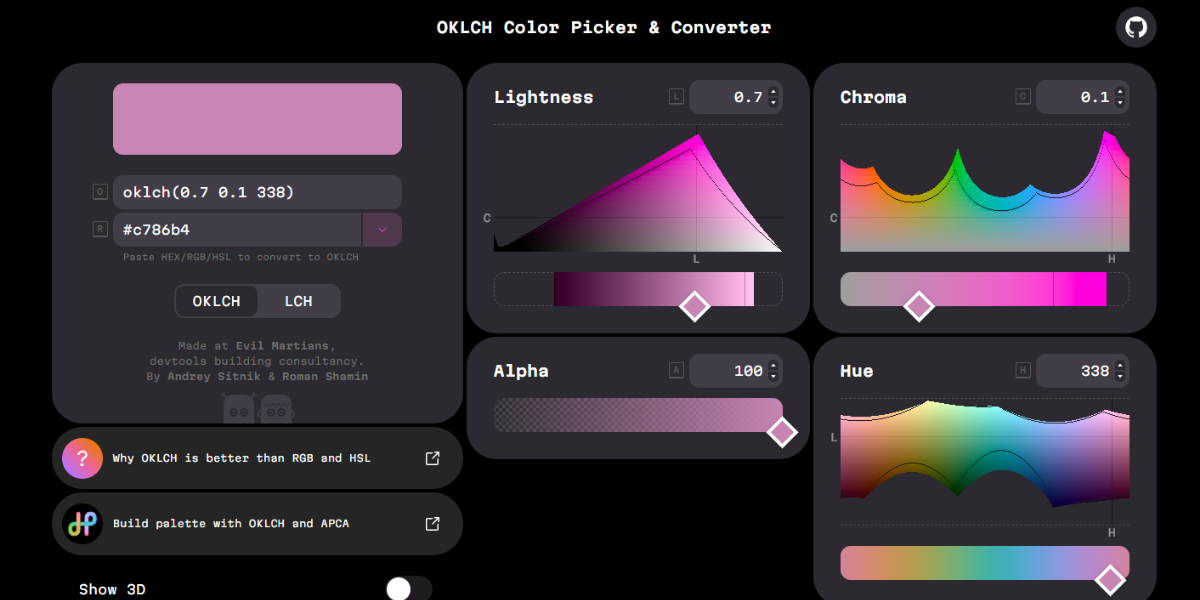
Task: Click the L badge icon in the Lightness panel
Action: point(676,96)
